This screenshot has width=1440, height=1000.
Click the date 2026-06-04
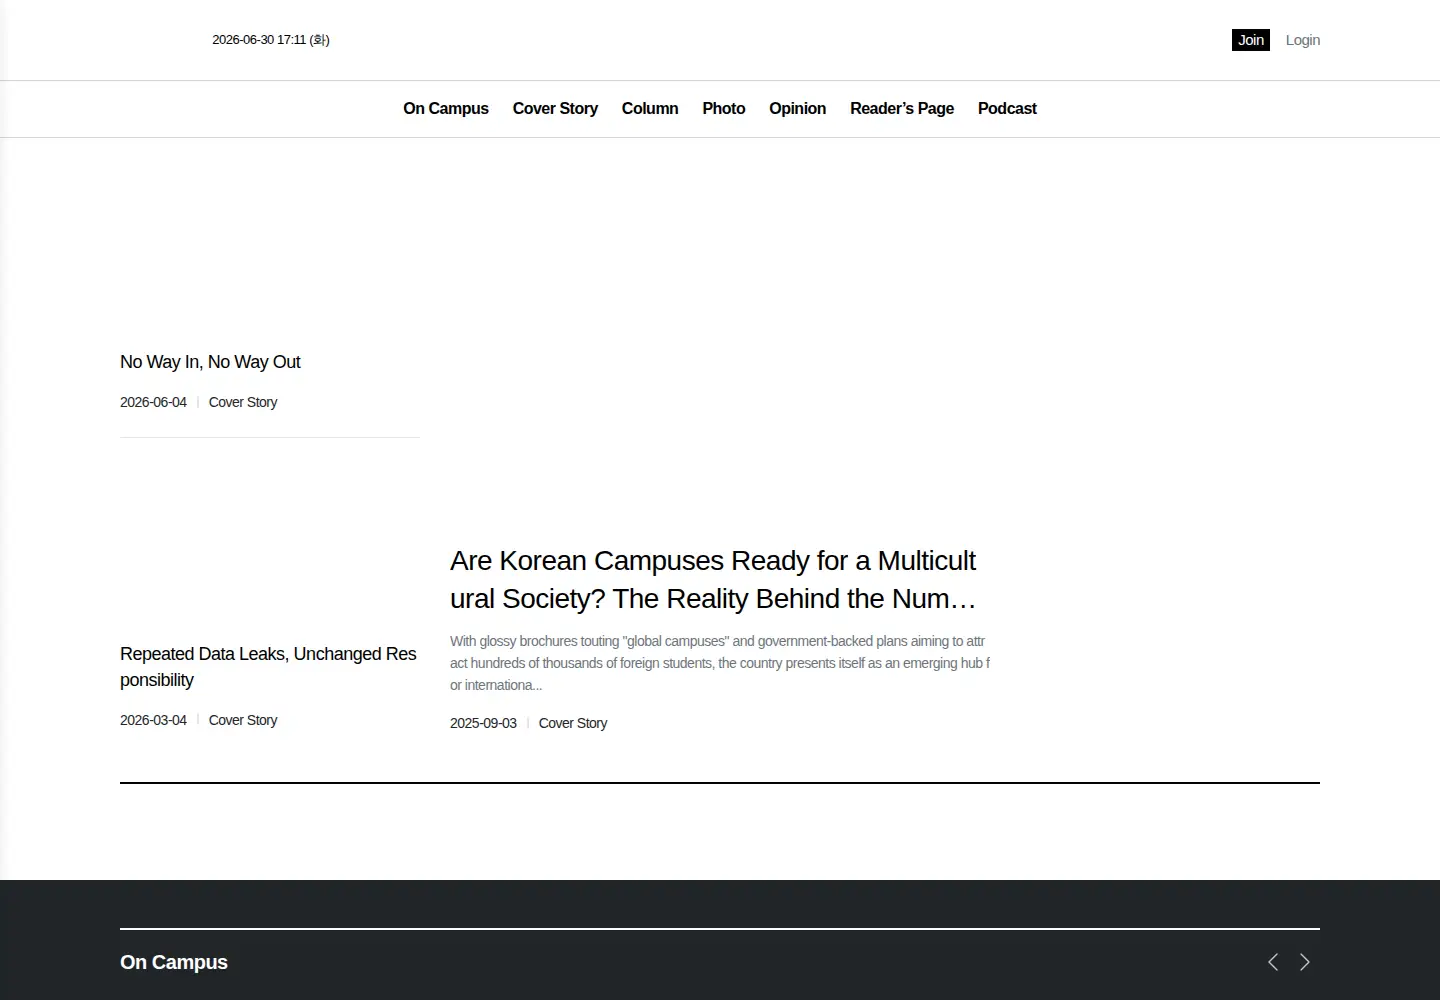(153, 402)
